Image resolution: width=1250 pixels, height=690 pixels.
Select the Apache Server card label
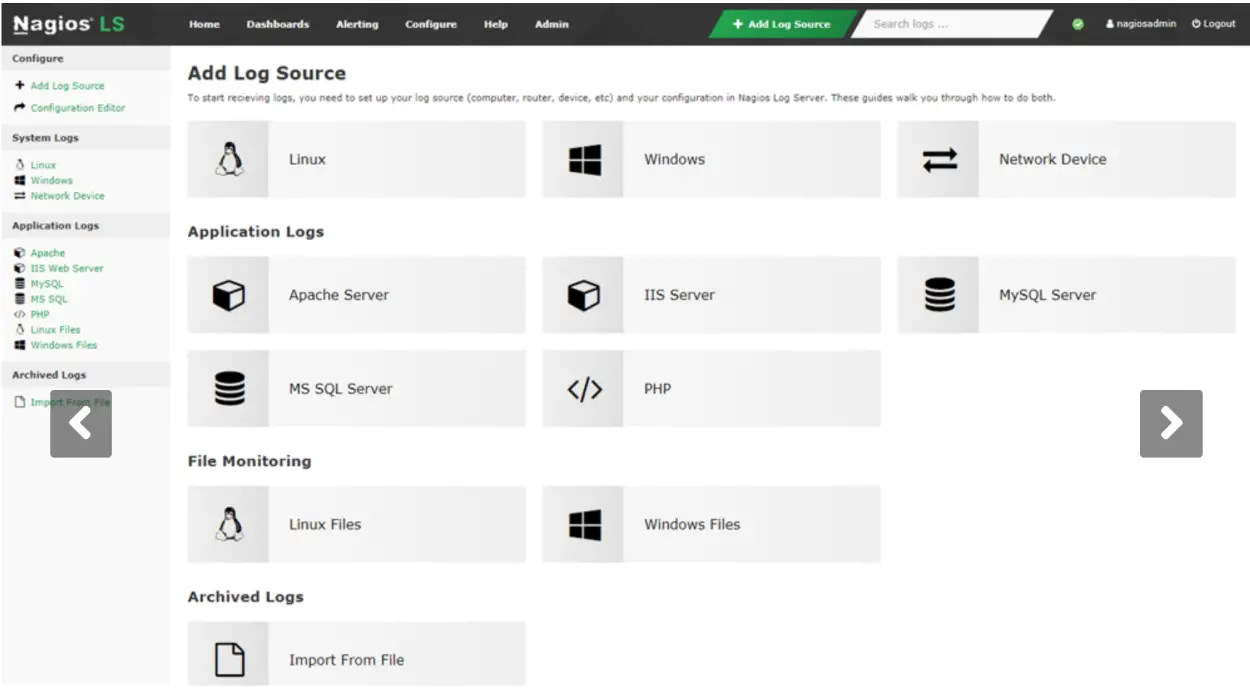339,295
